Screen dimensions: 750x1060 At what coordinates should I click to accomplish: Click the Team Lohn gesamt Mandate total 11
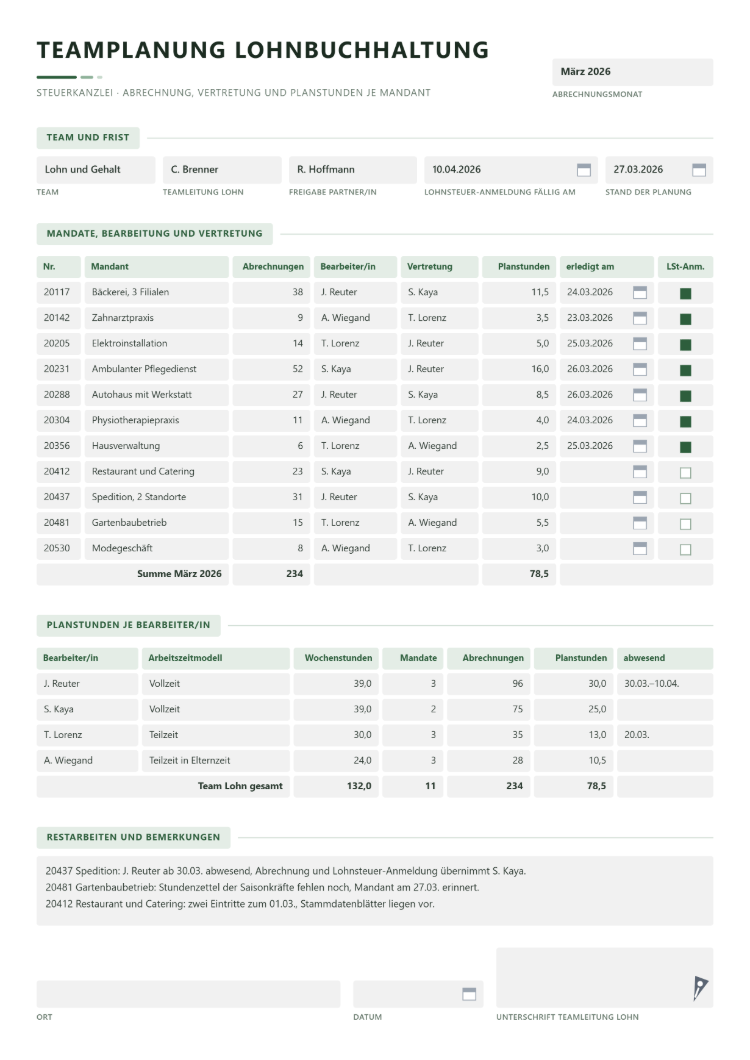[413, 786]
